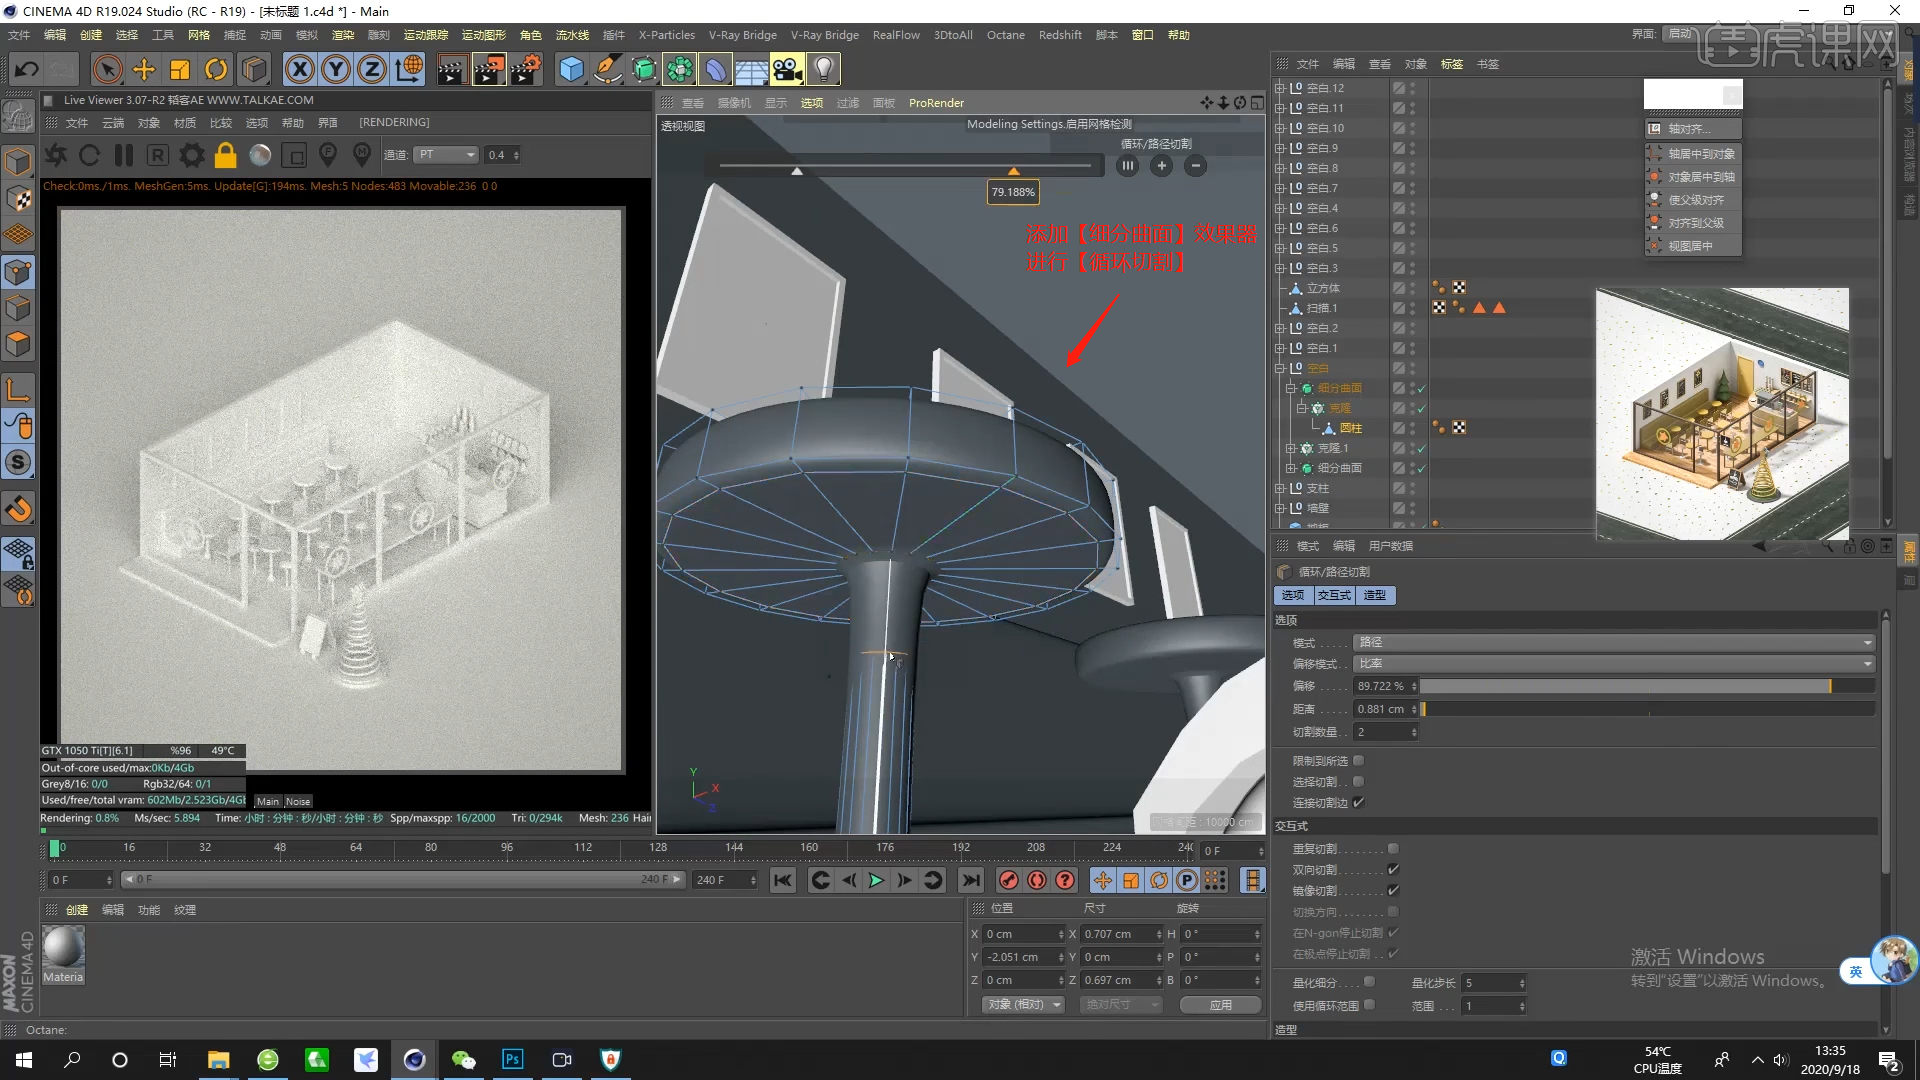
Task: Toggle the Z axis lock
Action: pyautogui.click(x=372, y=69)
